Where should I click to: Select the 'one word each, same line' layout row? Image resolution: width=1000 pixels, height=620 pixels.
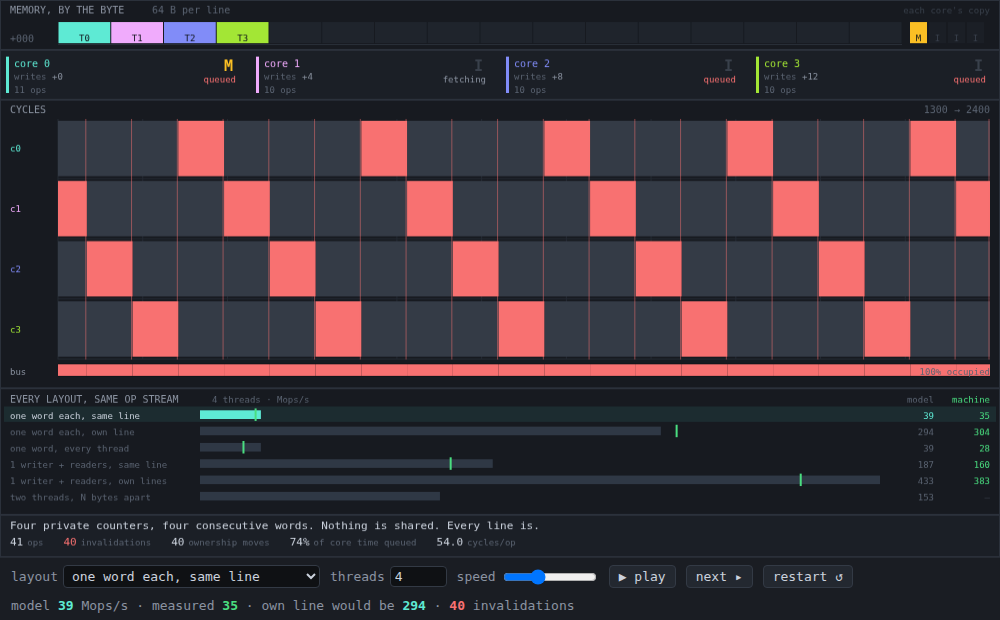click(500, 415)
